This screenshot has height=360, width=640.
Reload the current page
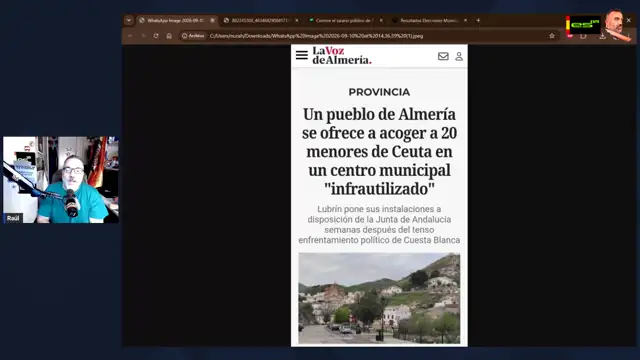(156, 36)
